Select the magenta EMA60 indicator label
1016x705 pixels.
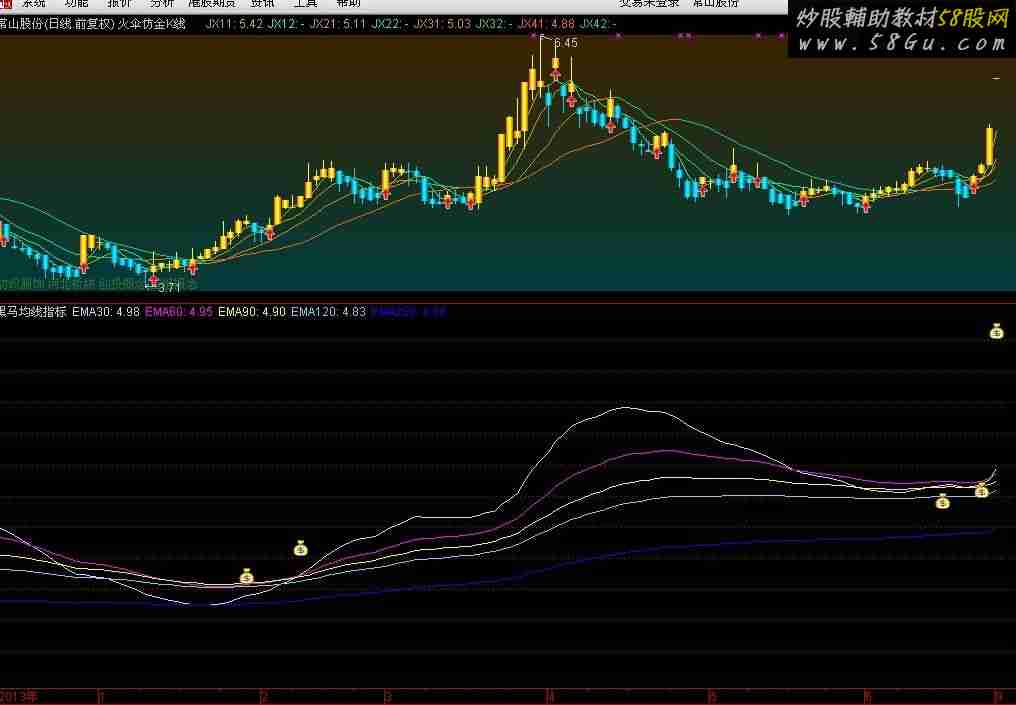179,312
